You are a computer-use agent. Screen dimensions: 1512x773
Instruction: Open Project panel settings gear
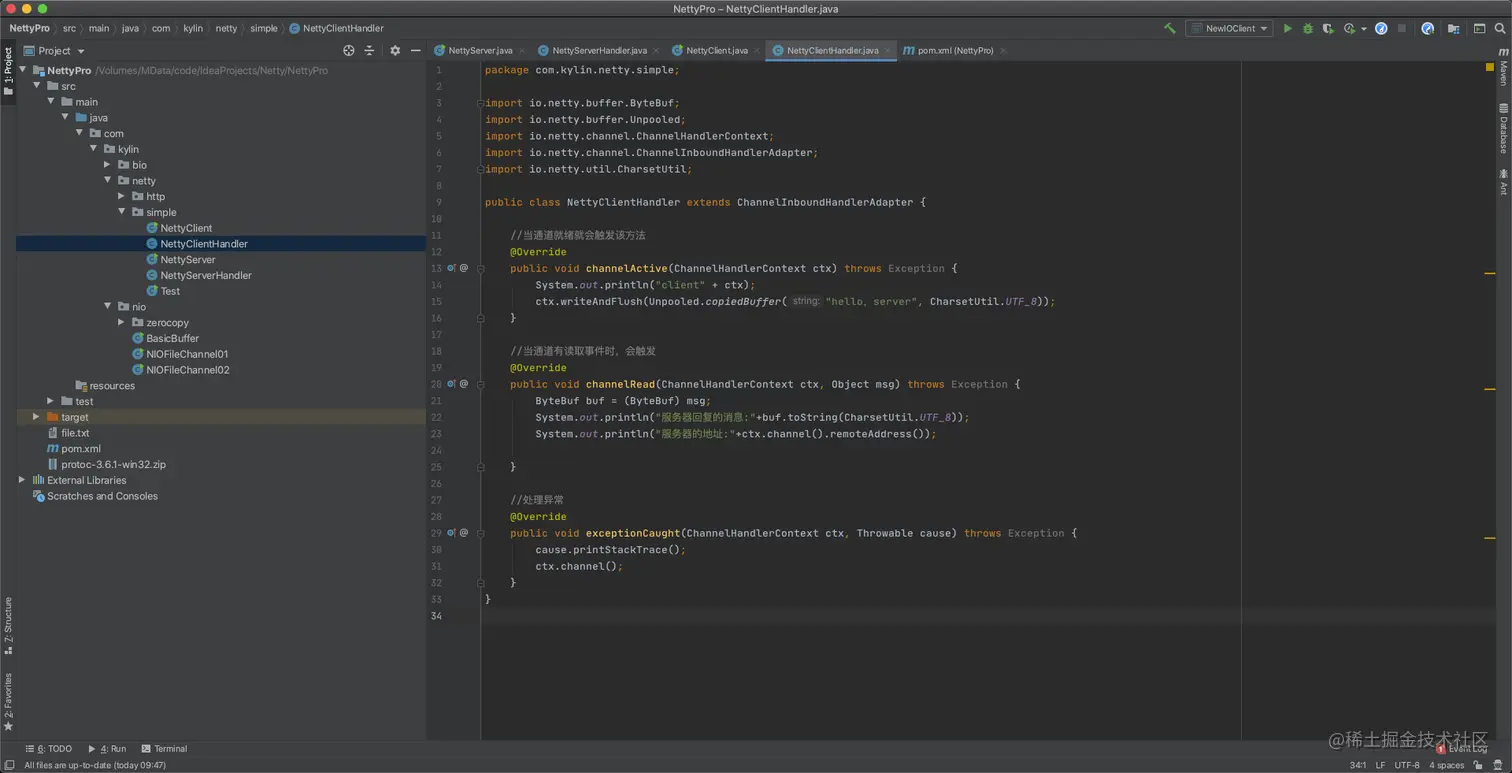click(395, 51)
